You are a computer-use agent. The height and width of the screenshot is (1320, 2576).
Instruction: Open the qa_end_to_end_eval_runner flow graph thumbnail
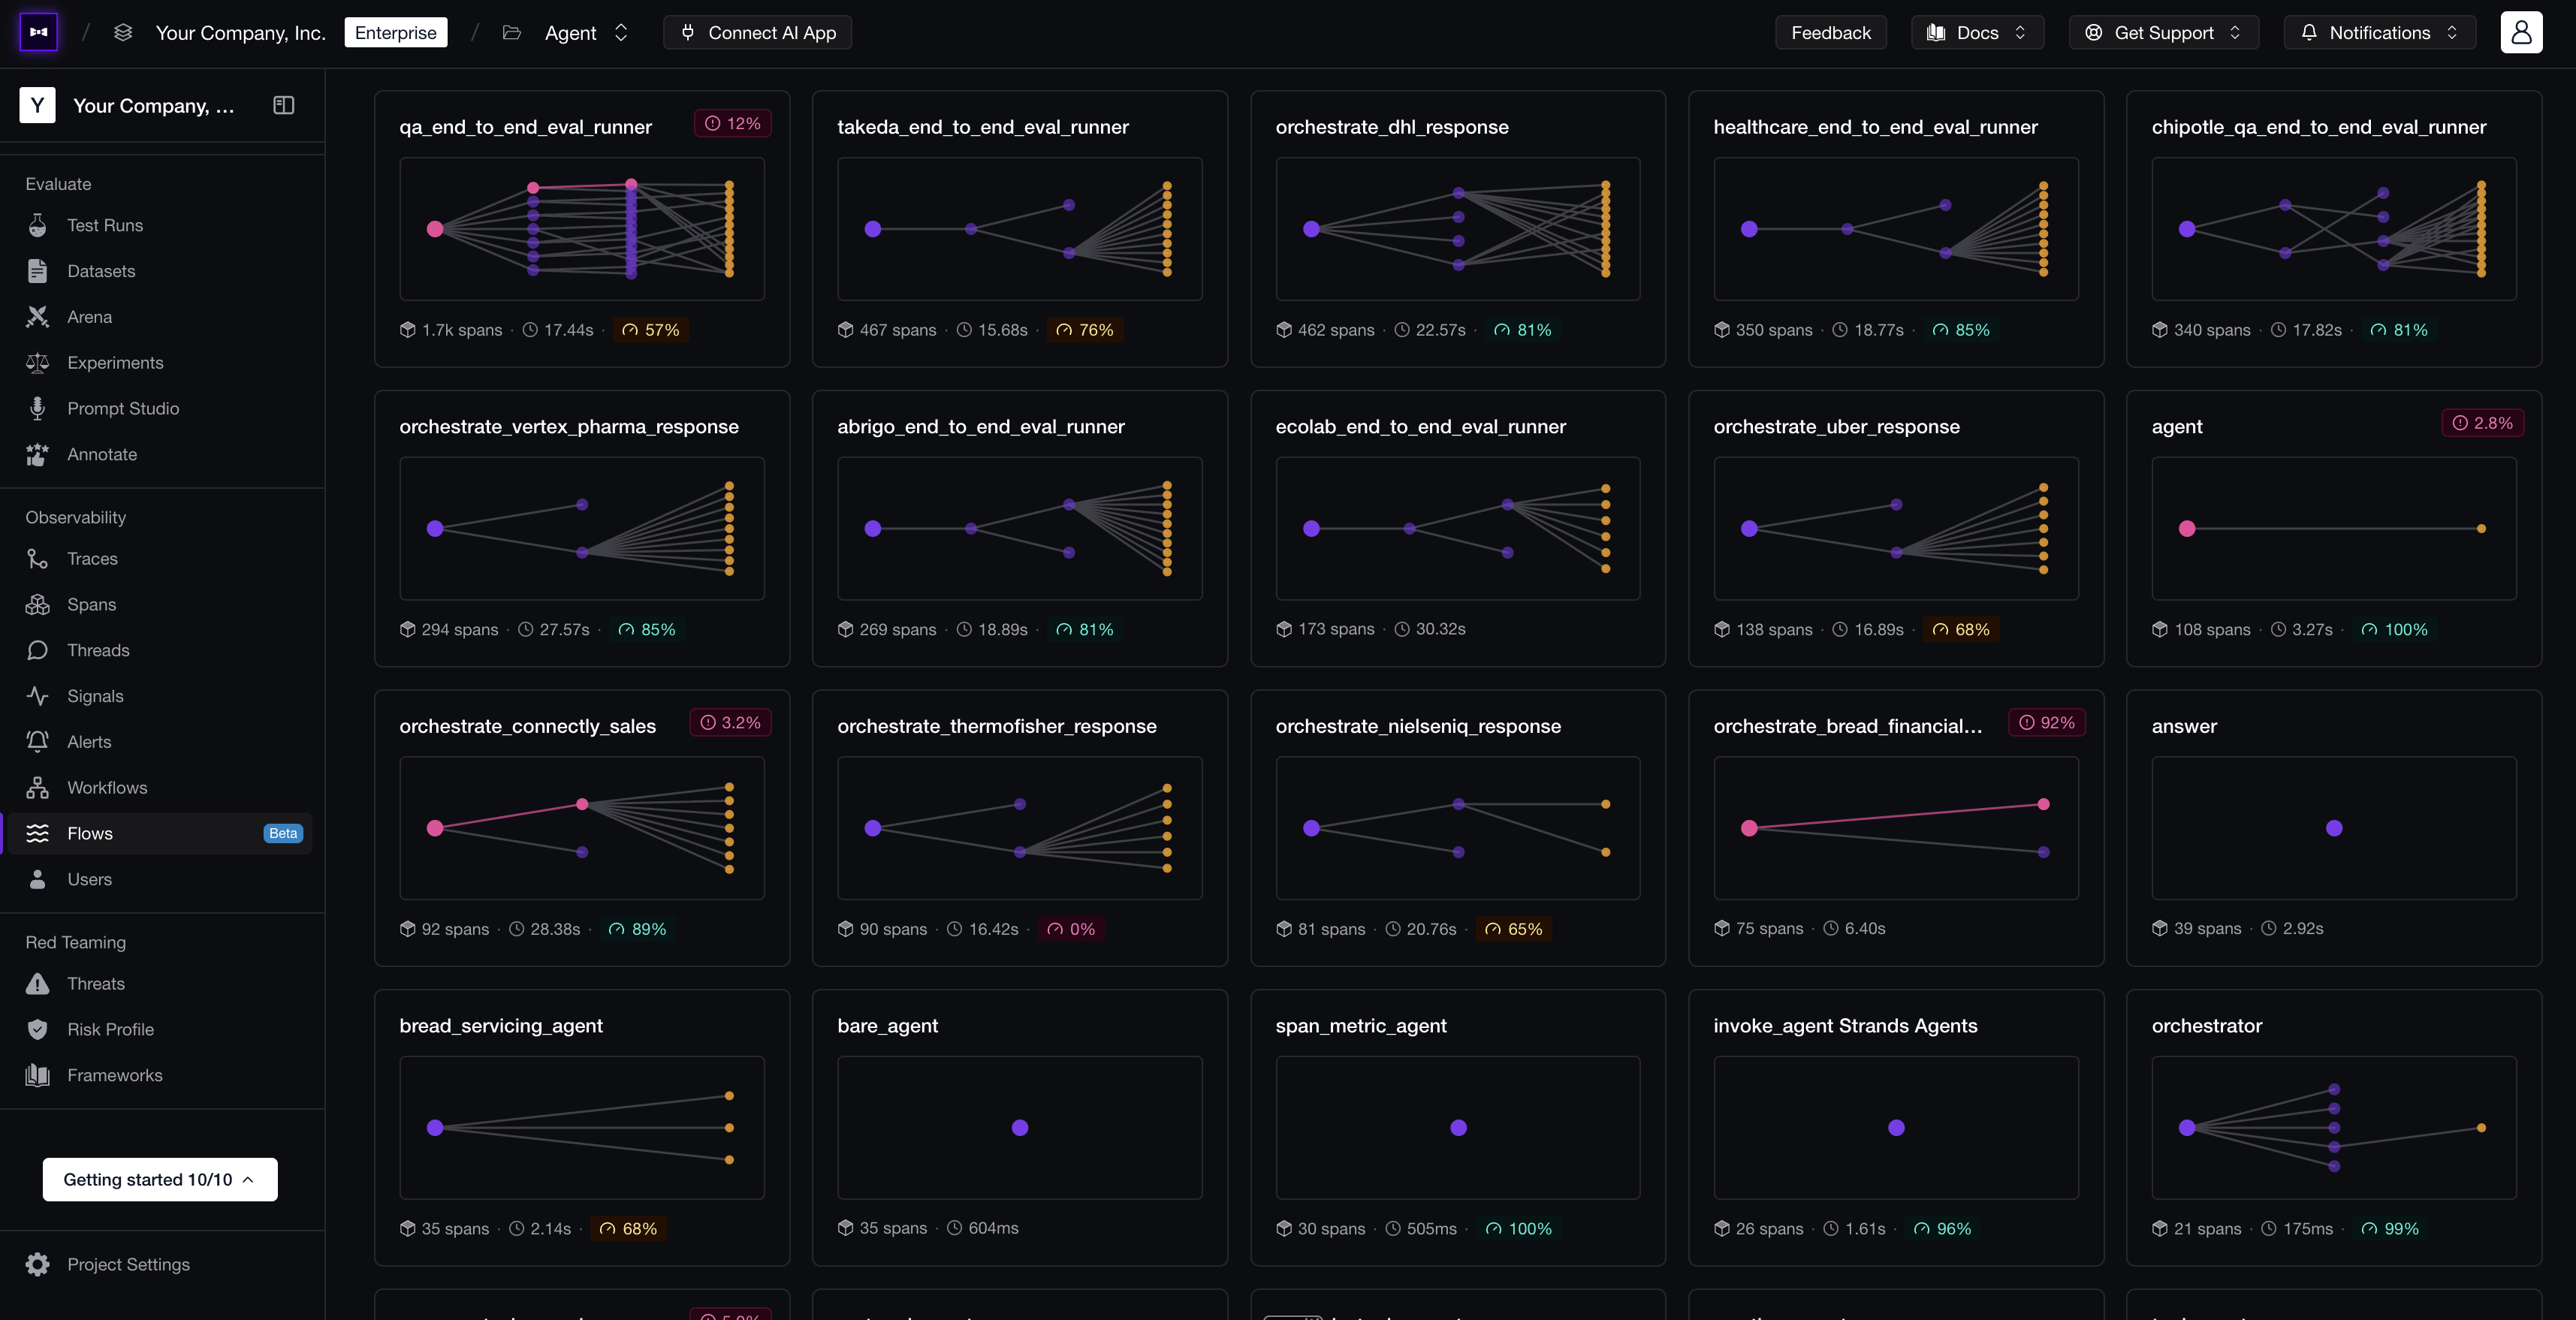(582, 228)
